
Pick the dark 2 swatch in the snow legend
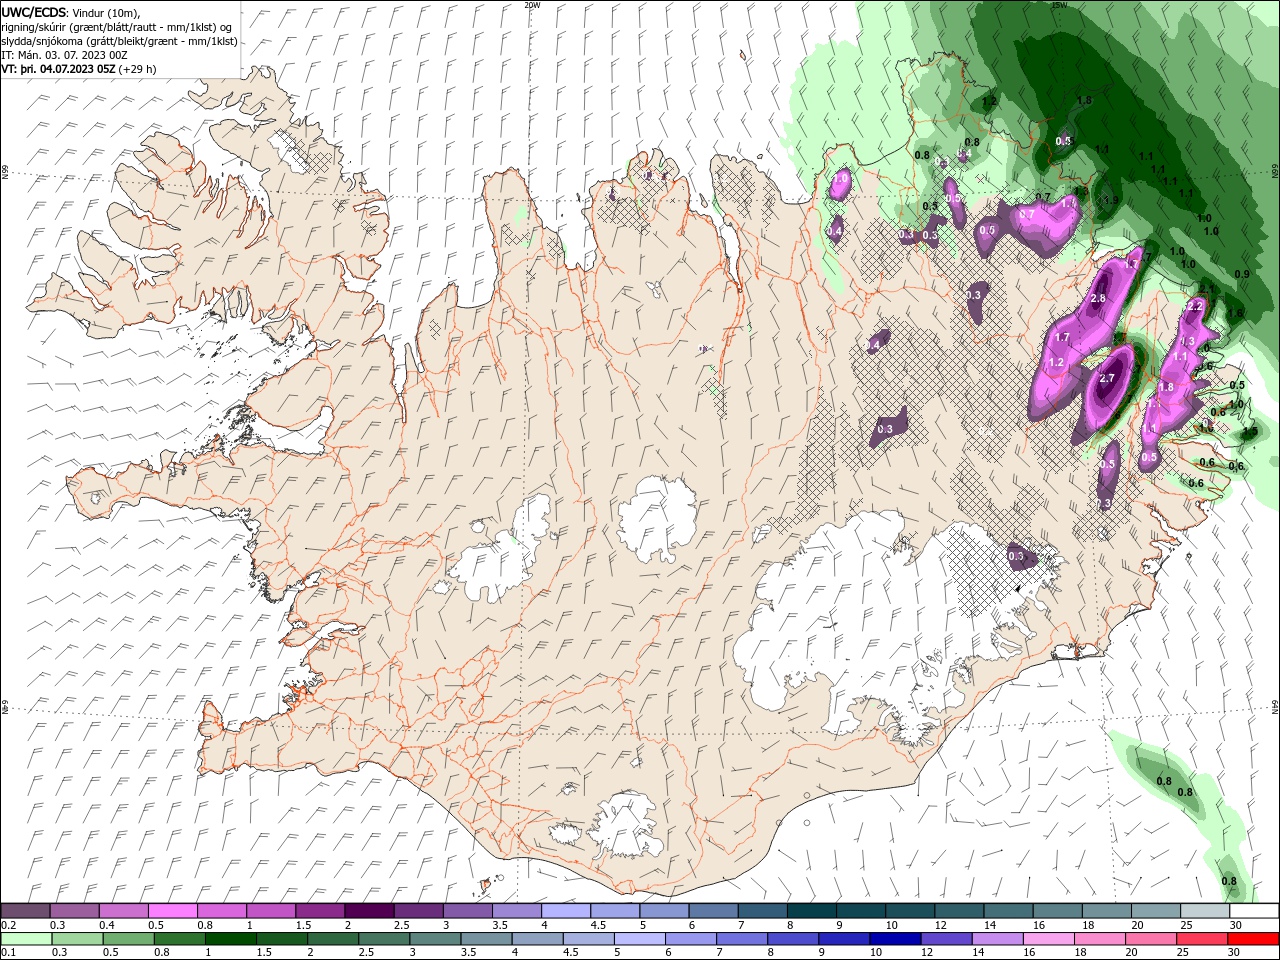point(368,910)
